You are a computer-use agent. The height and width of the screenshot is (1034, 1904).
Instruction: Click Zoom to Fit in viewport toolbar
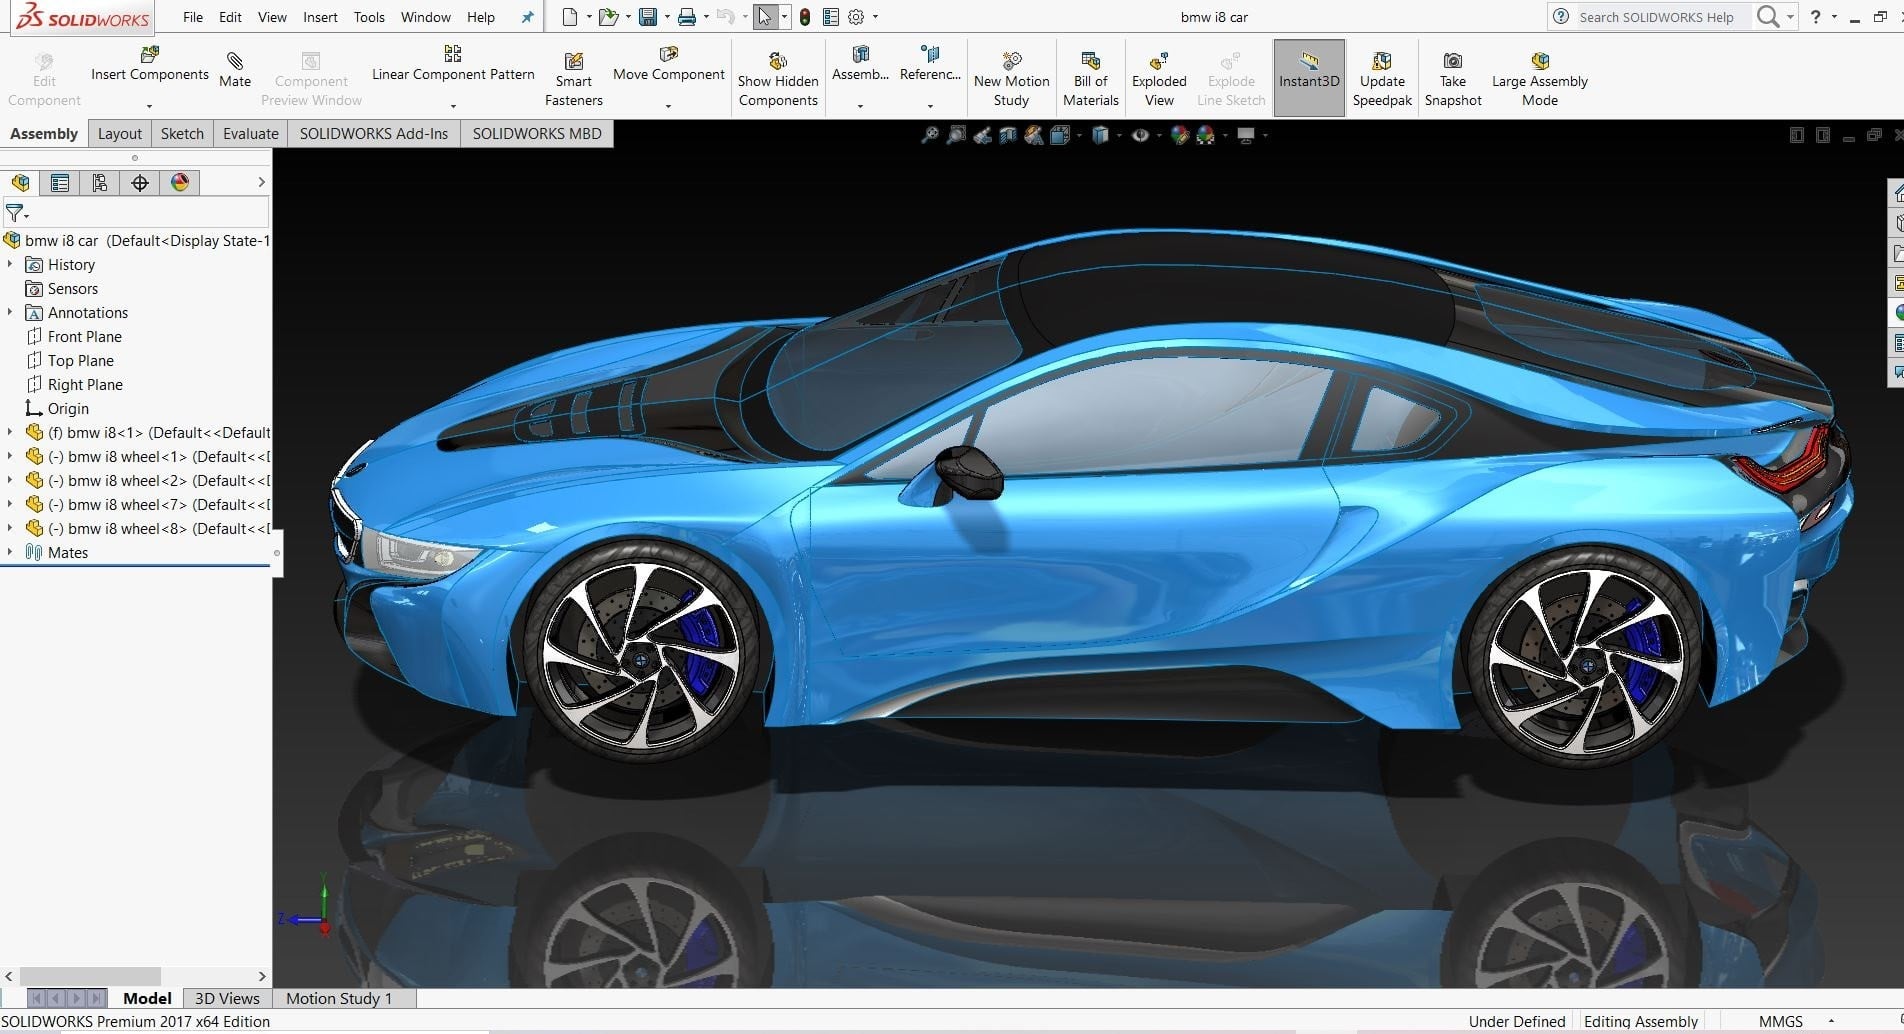point(930,135)
